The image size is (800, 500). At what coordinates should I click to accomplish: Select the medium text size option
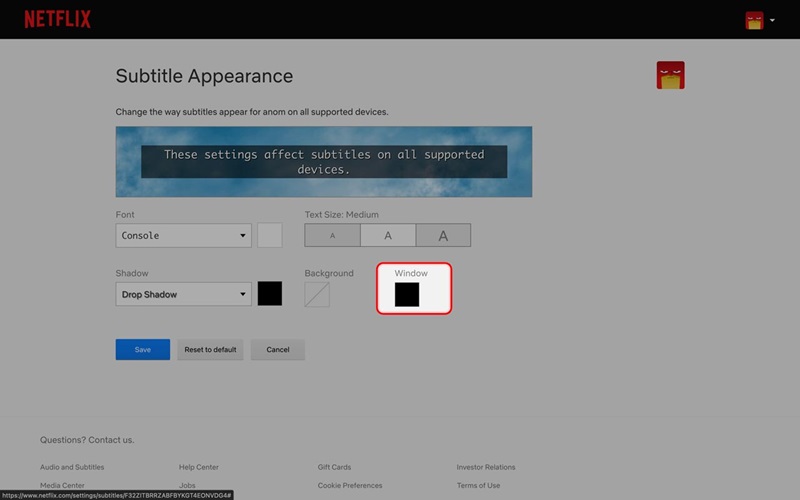click(x=387, y=236)
